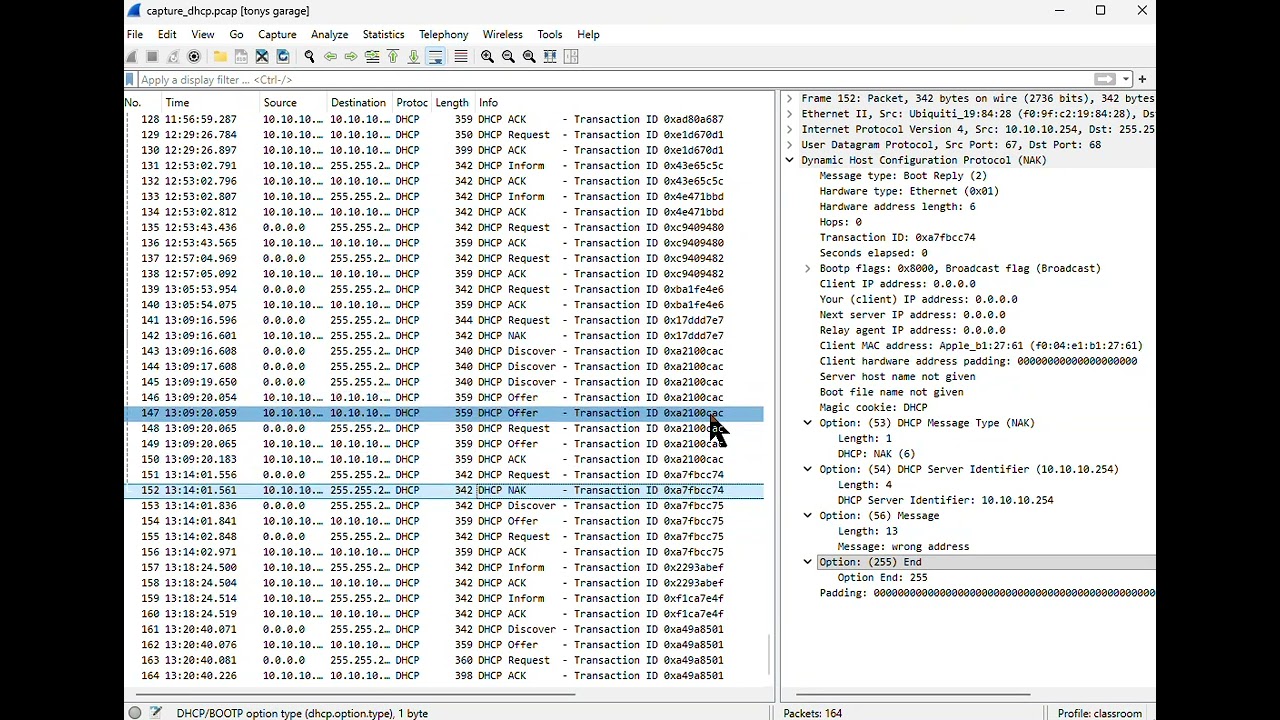Viewport: 1280px width, 720px height.
Task: Jump to the last packet icon
Action: click(x=414, y=57)
